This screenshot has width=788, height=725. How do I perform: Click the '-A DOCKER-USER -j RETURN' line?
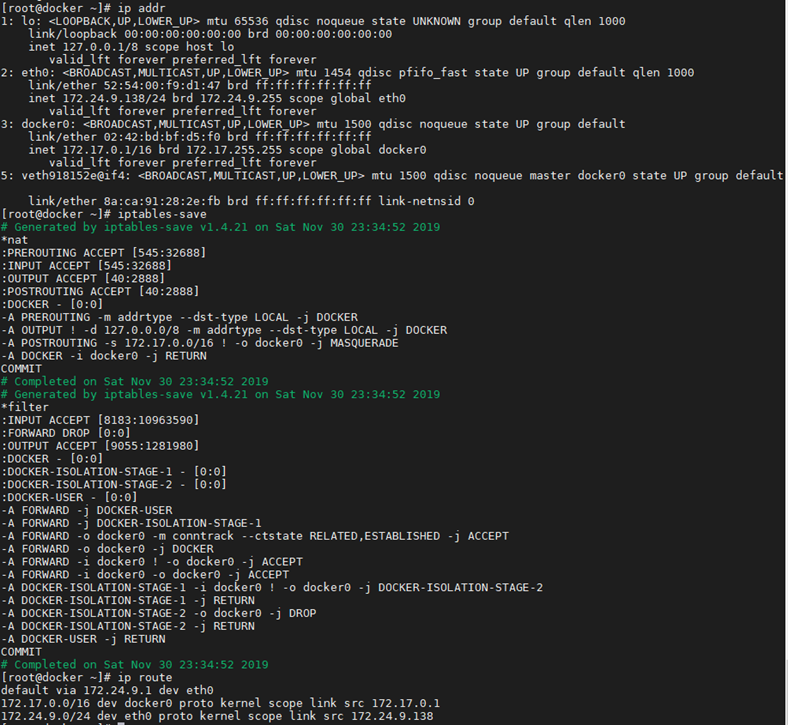(x=83, y=639)
